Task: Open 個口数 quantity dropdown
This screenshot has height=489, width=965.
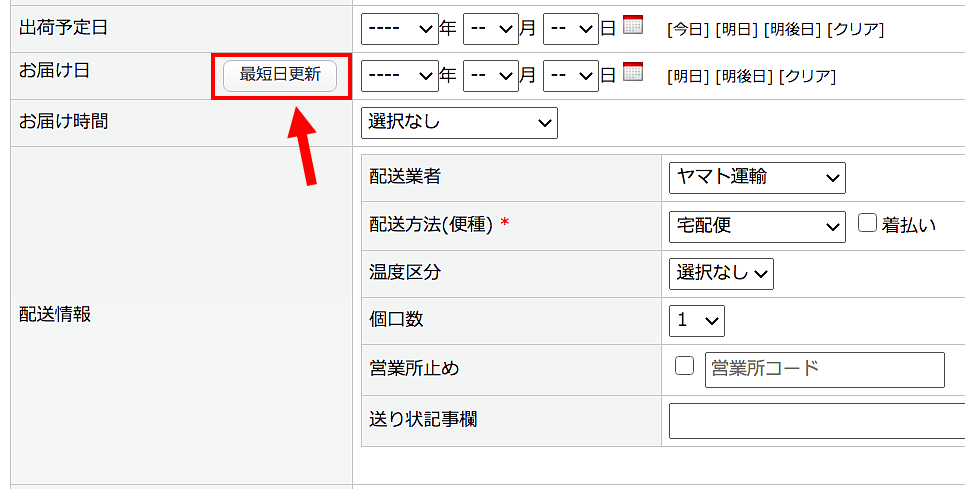Action: [x=697, y=321]
